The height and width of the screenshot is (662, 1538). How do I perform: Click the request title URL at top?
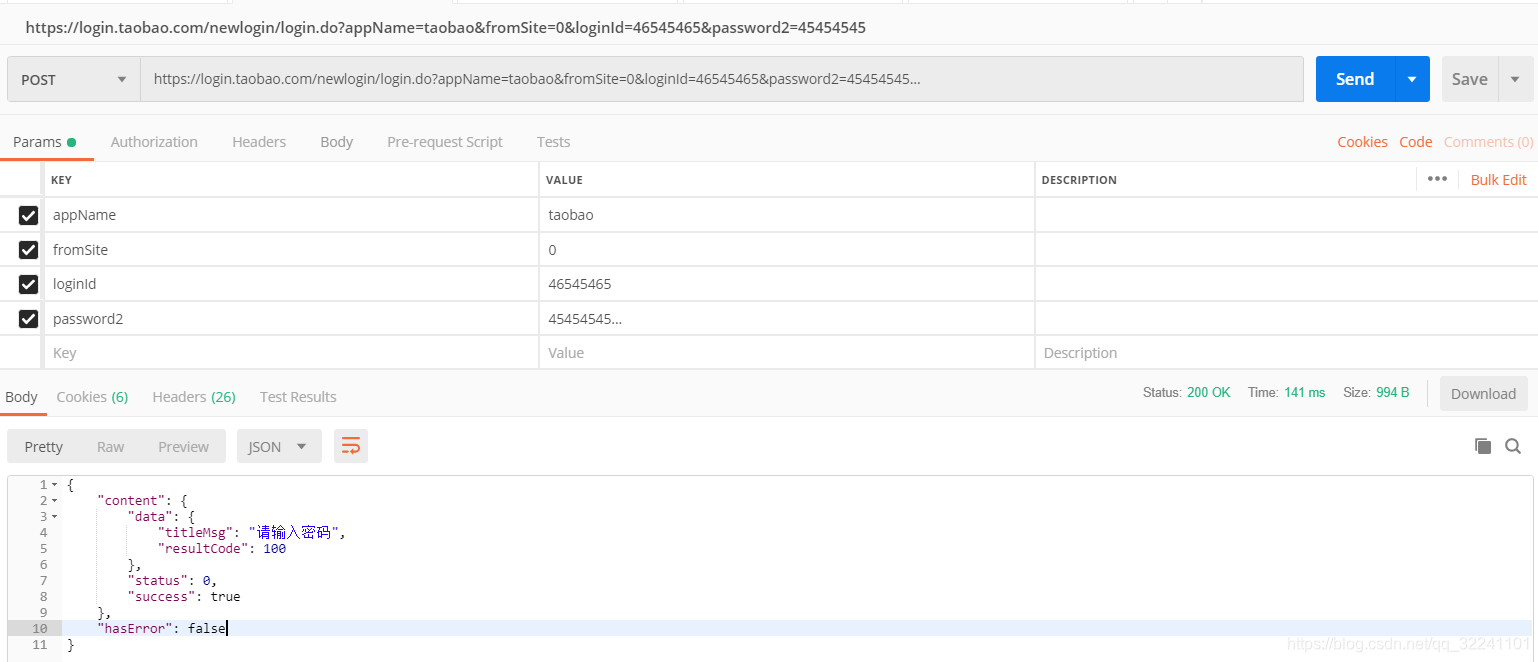tap(446, 28)
